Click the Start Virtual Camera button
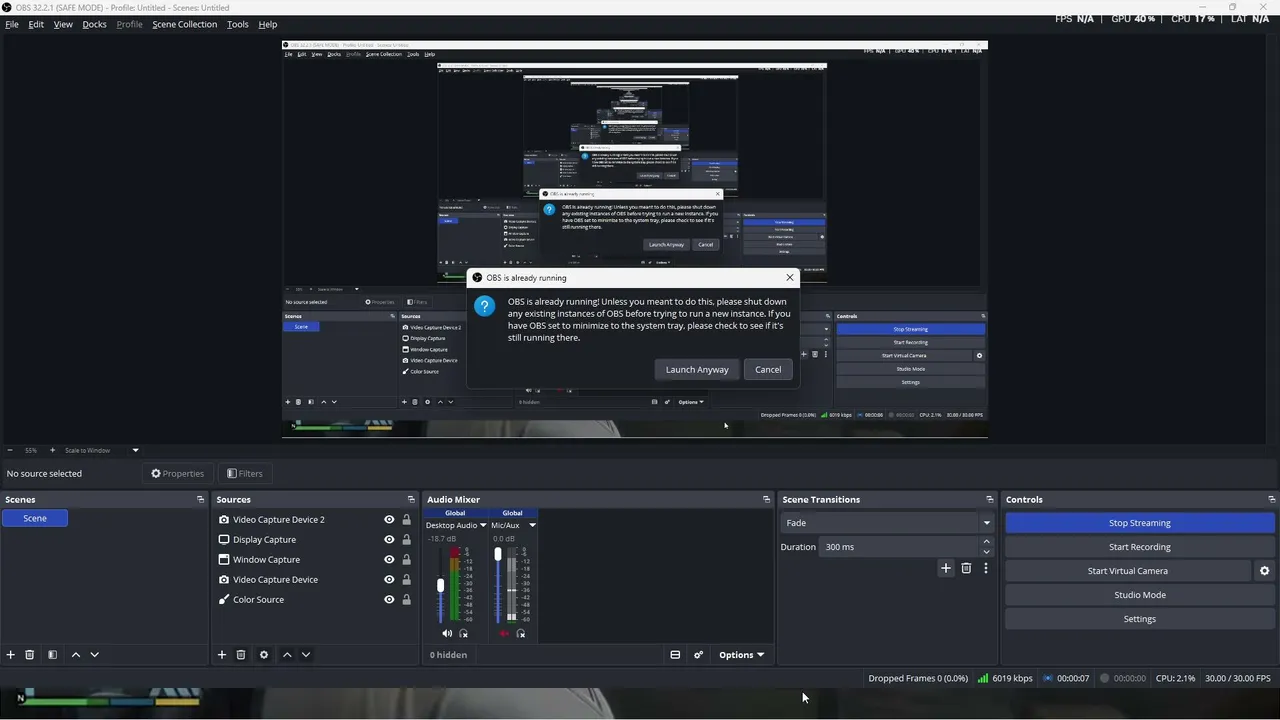Image resolution: width=1280 pixels, height=720 pixels. coord(1128,571)
